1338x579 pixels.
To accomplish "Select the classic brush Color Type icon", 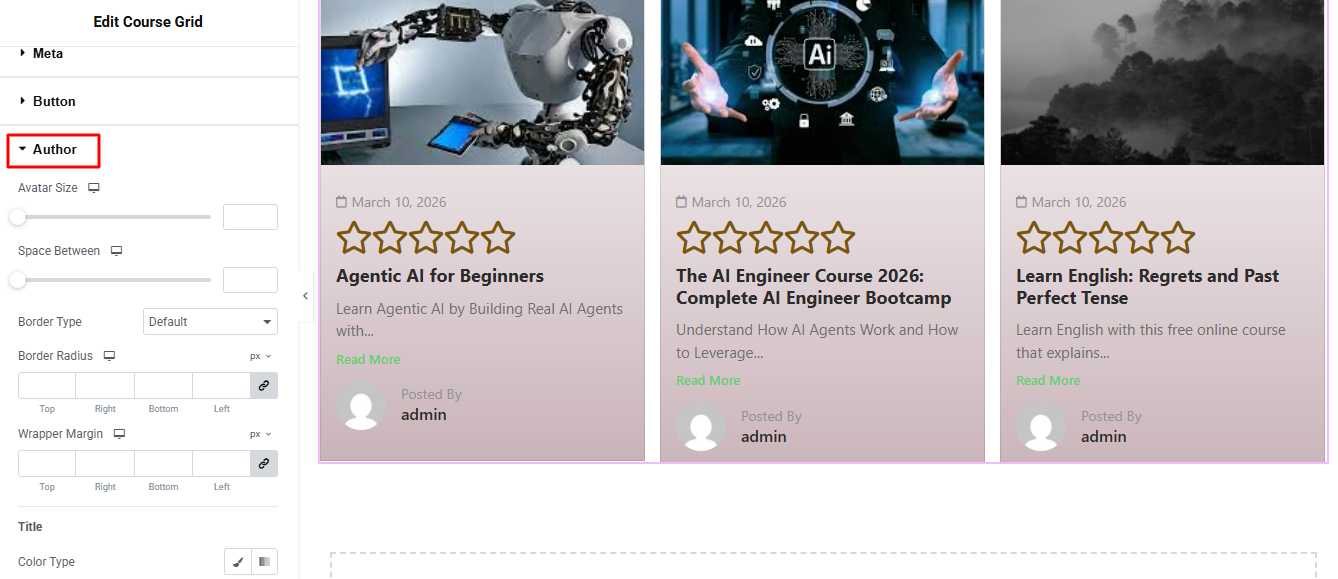I will pos(238,562).
